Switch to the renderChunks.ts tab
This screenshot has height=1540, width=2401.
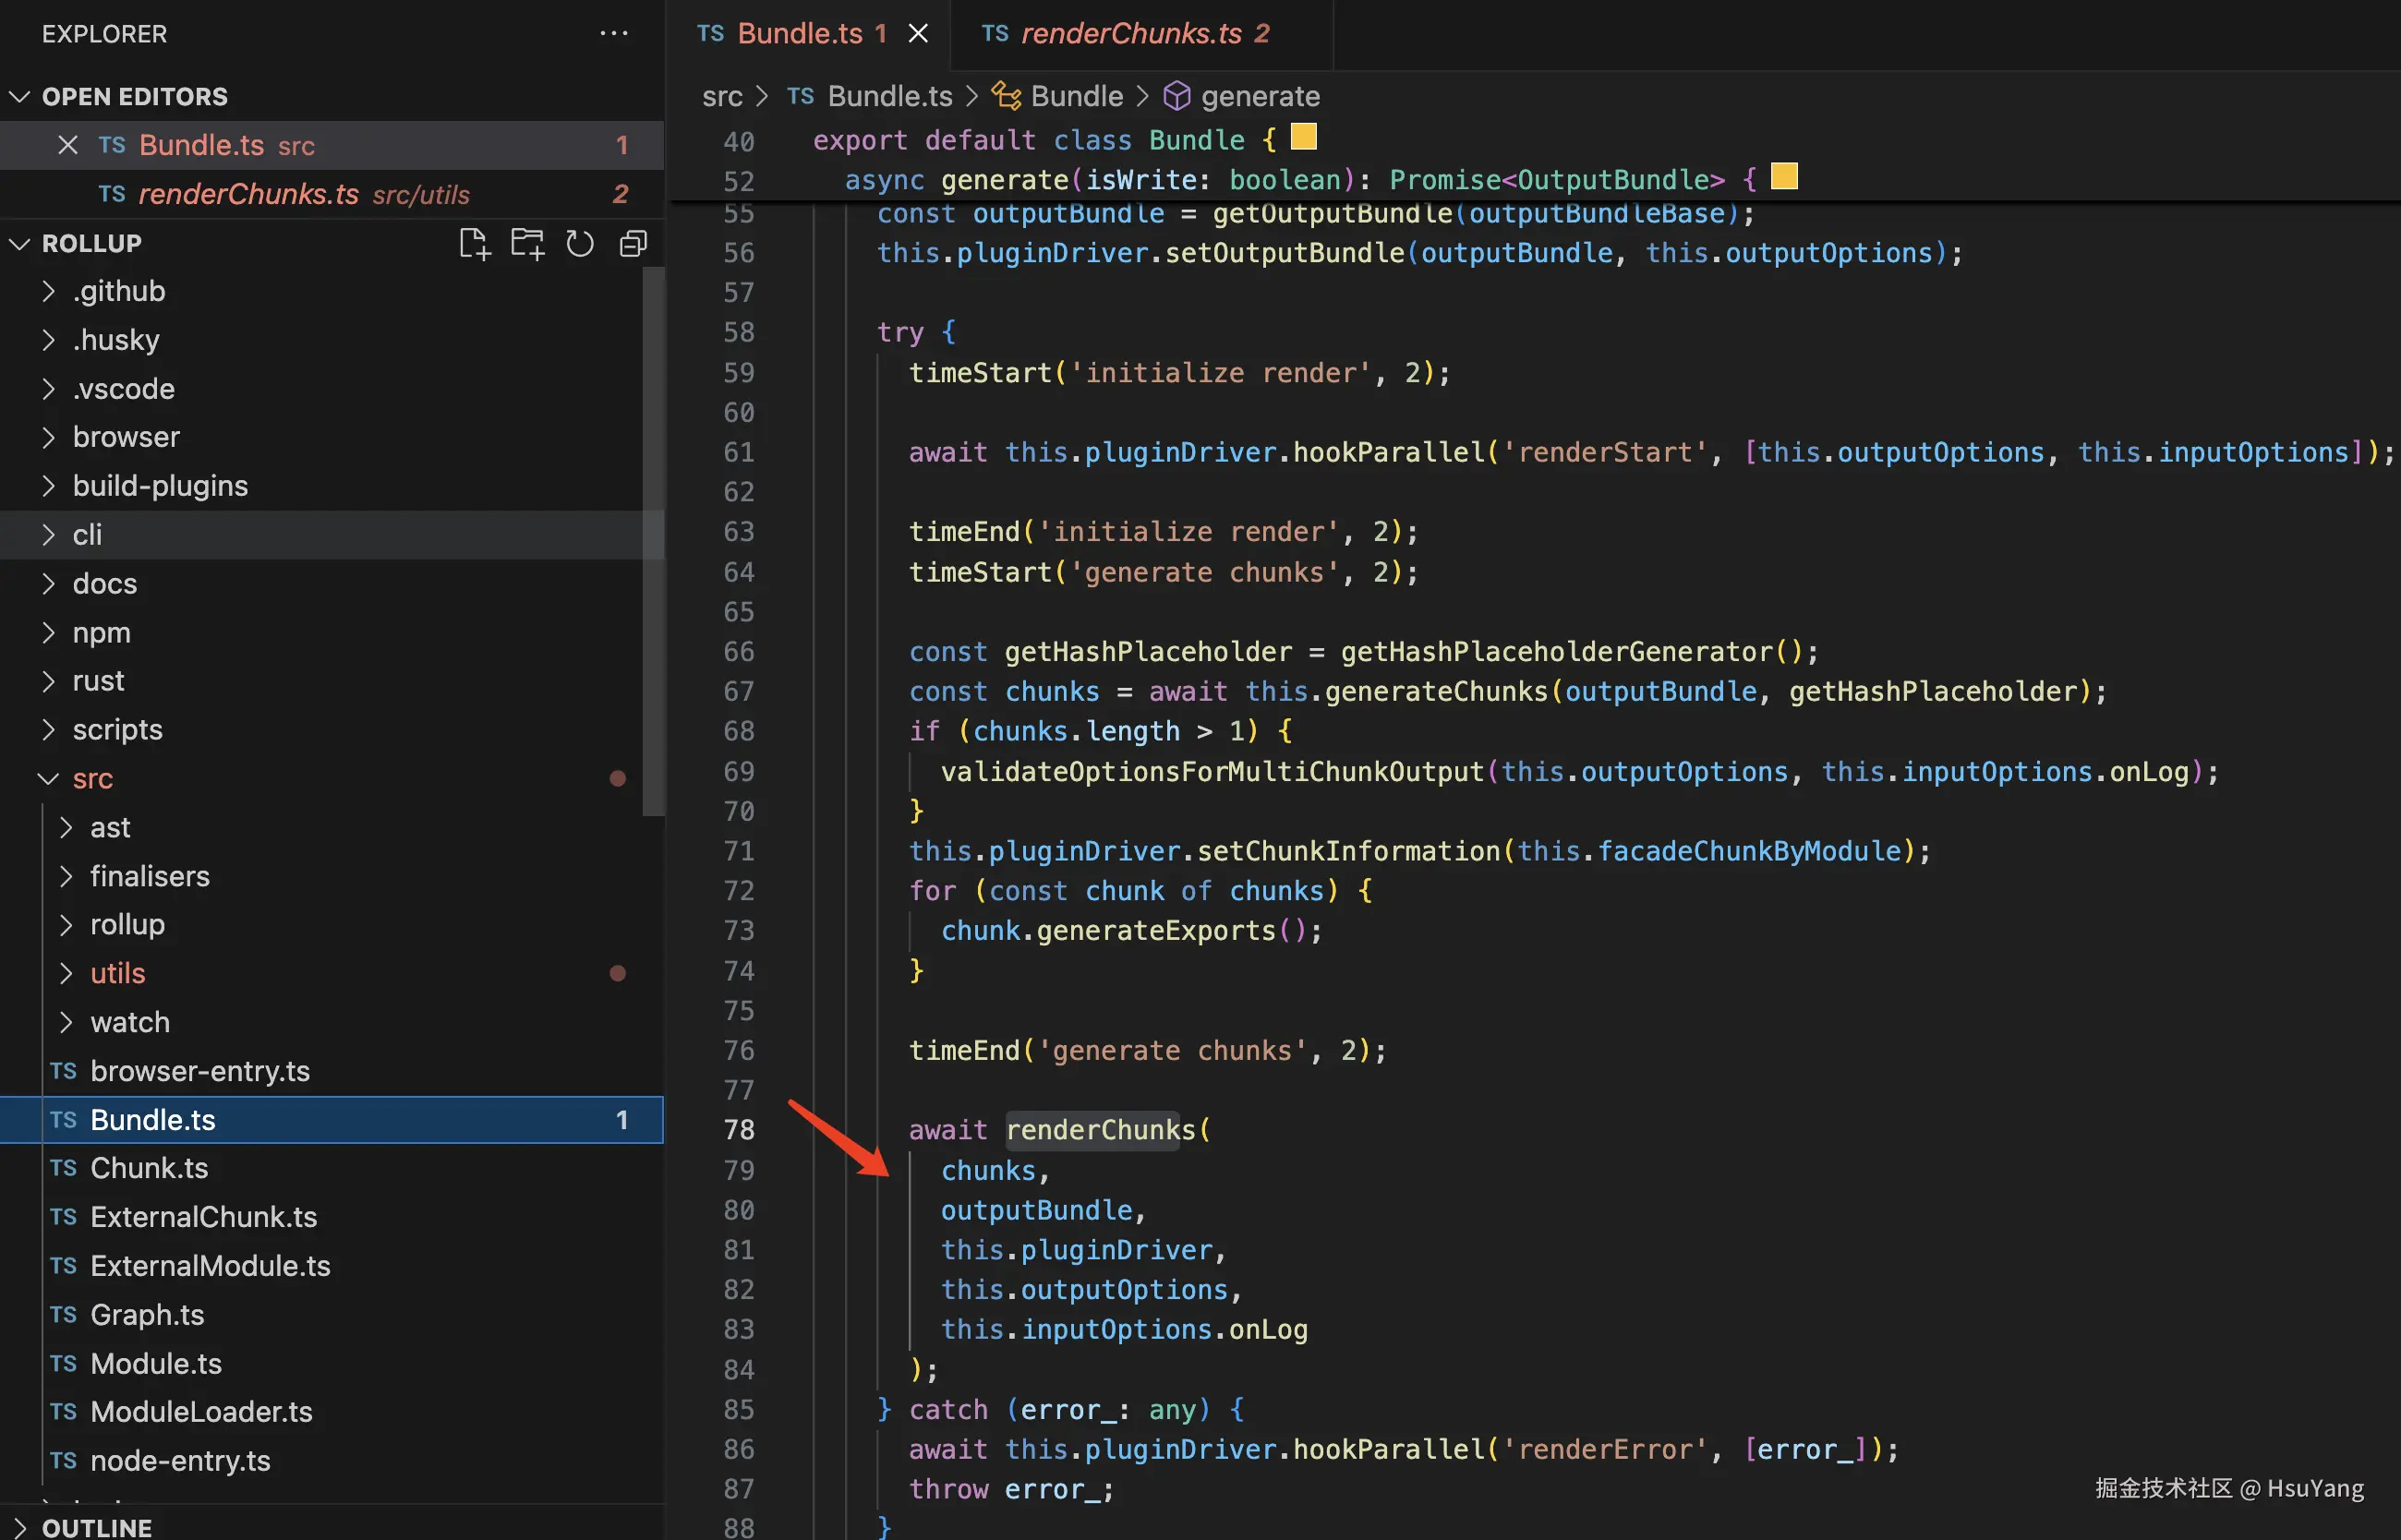pos(1130,33)
